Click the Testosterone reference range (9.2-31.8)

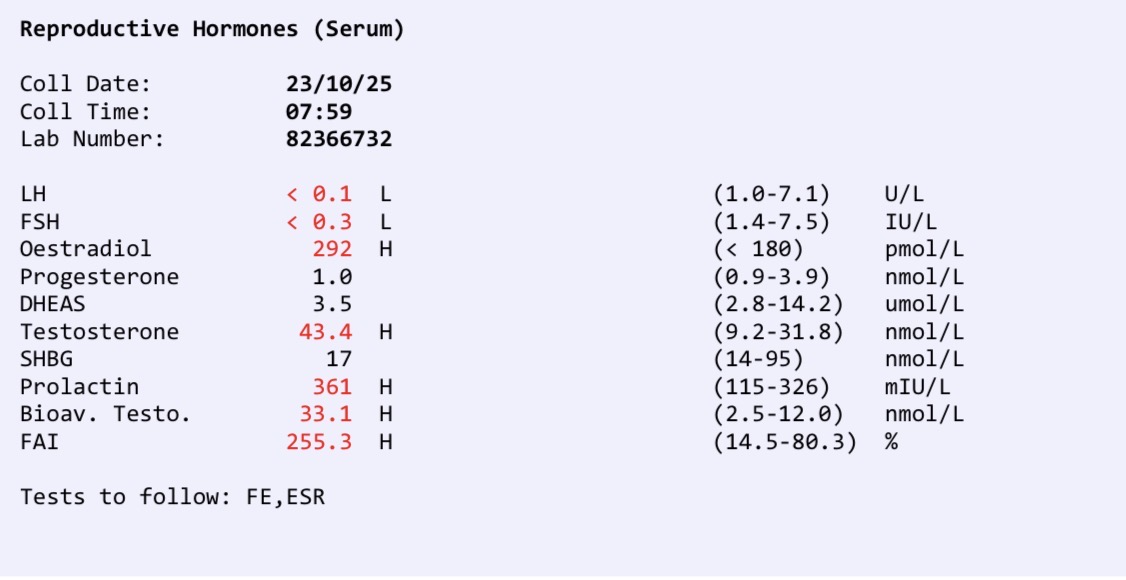coord(777,332)
